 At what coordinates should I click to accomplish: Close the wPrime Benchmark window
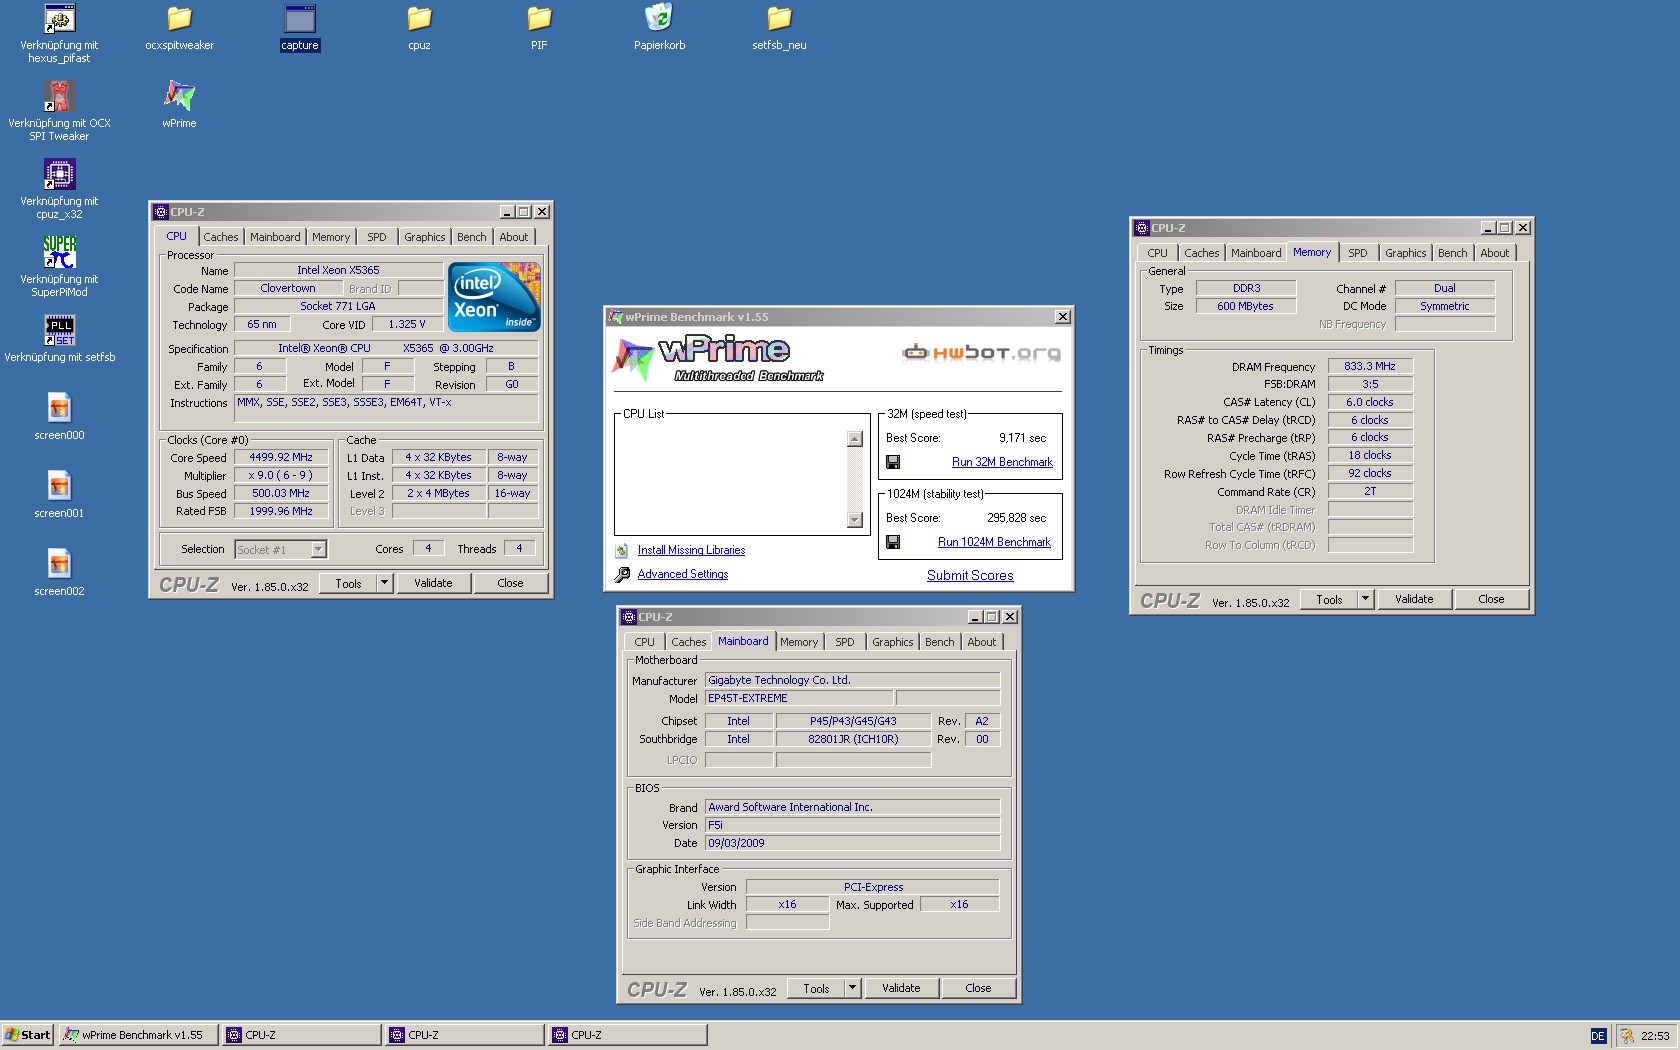pos(1063,317)
